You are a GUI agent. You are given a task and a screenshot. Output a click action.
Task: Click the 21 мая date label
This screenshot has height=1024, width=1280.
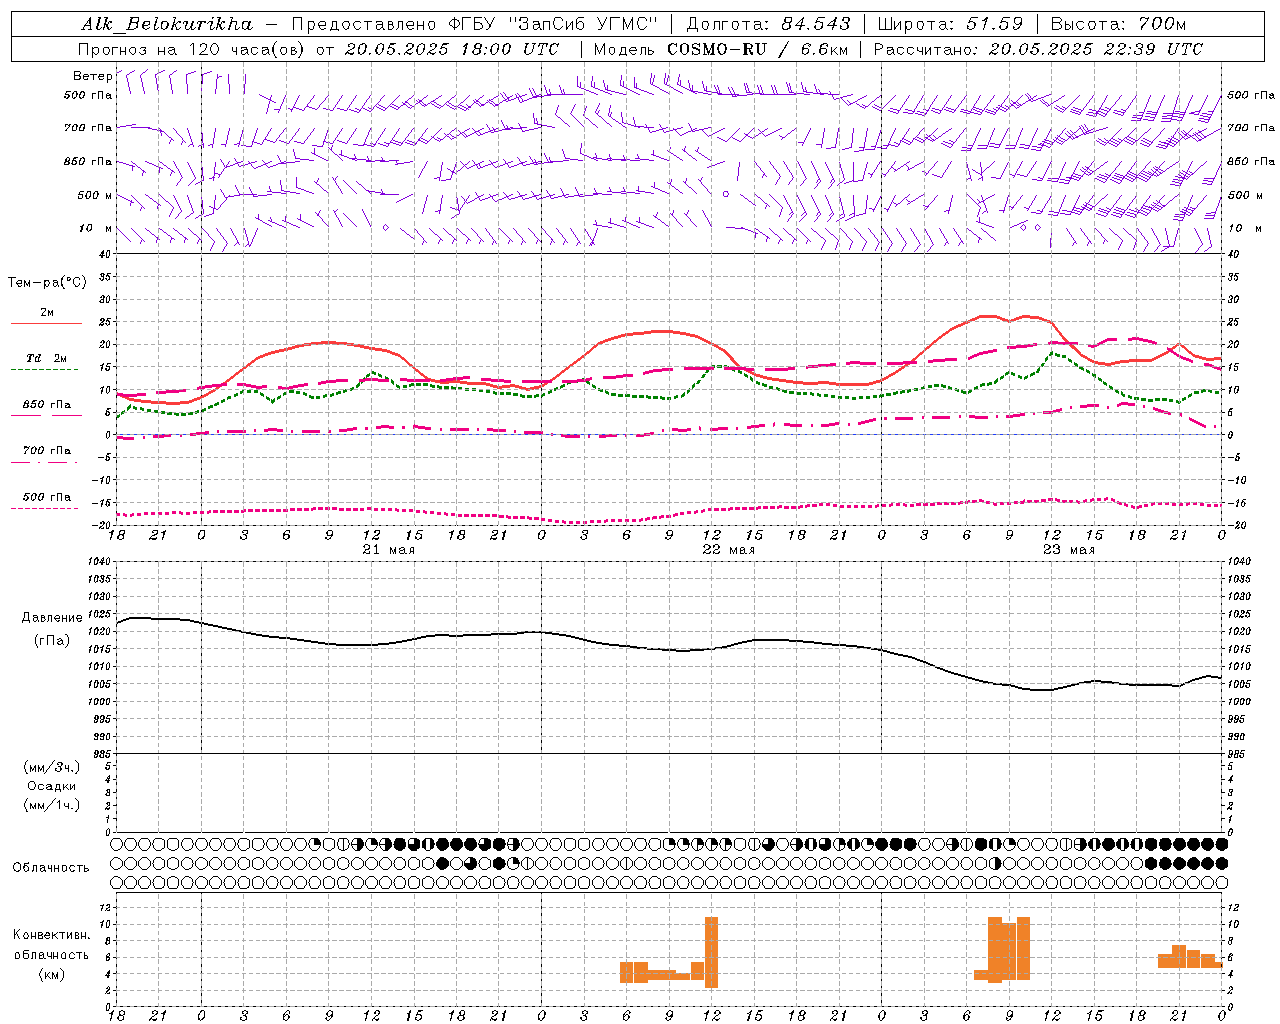pos(388,550)
